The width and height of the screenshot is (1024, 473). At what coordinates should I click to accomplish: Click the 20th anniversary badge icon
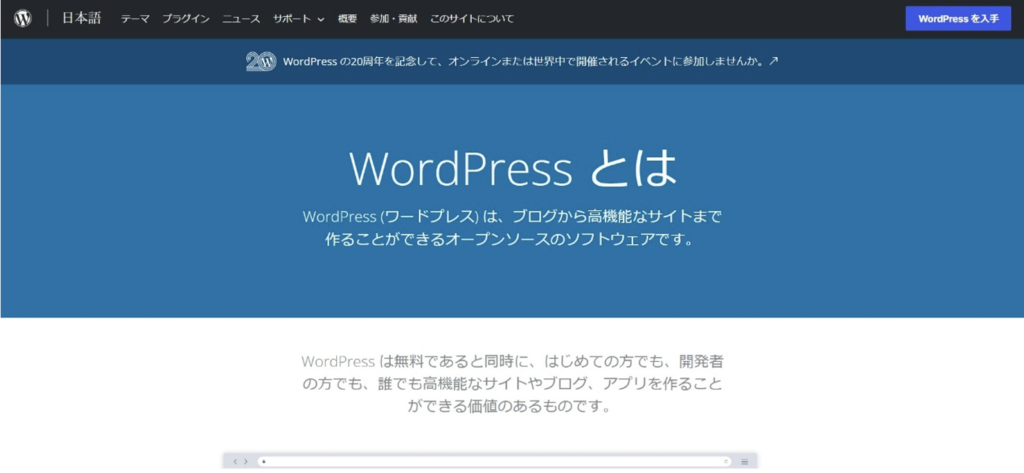pos(261,61)
